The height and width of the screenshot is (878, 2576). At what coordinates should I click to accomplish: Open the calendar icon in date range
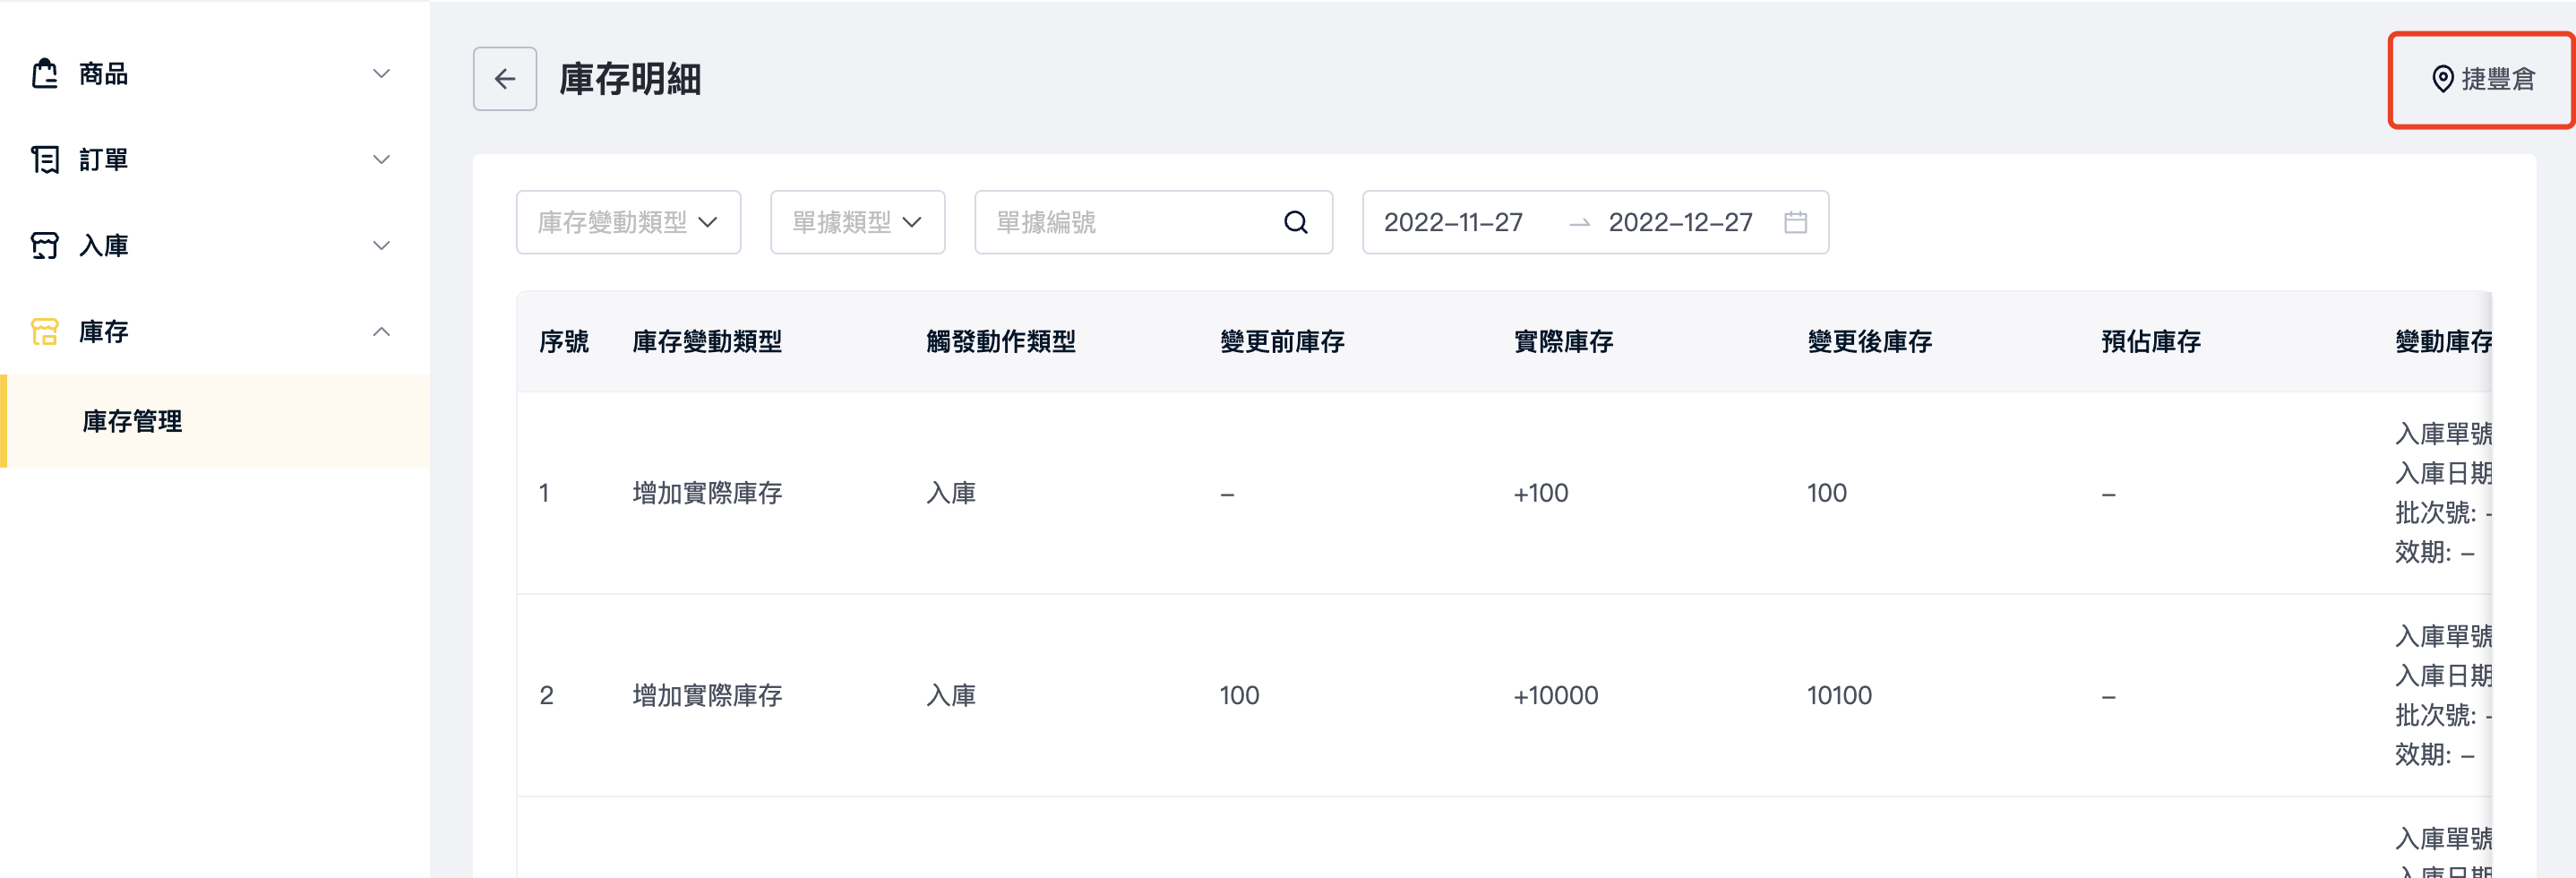(1795, 222)
